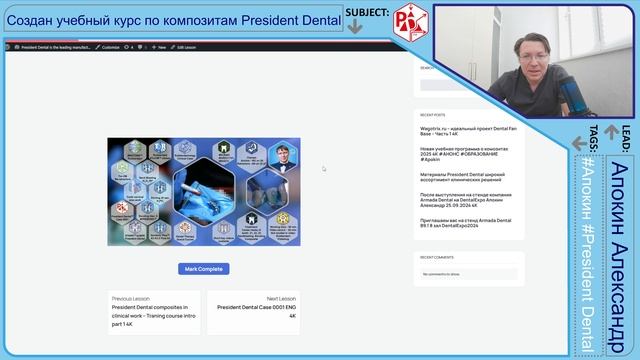640x360 pixels.
Task: Open Customize in the admin bar
Action: (107, 47)
